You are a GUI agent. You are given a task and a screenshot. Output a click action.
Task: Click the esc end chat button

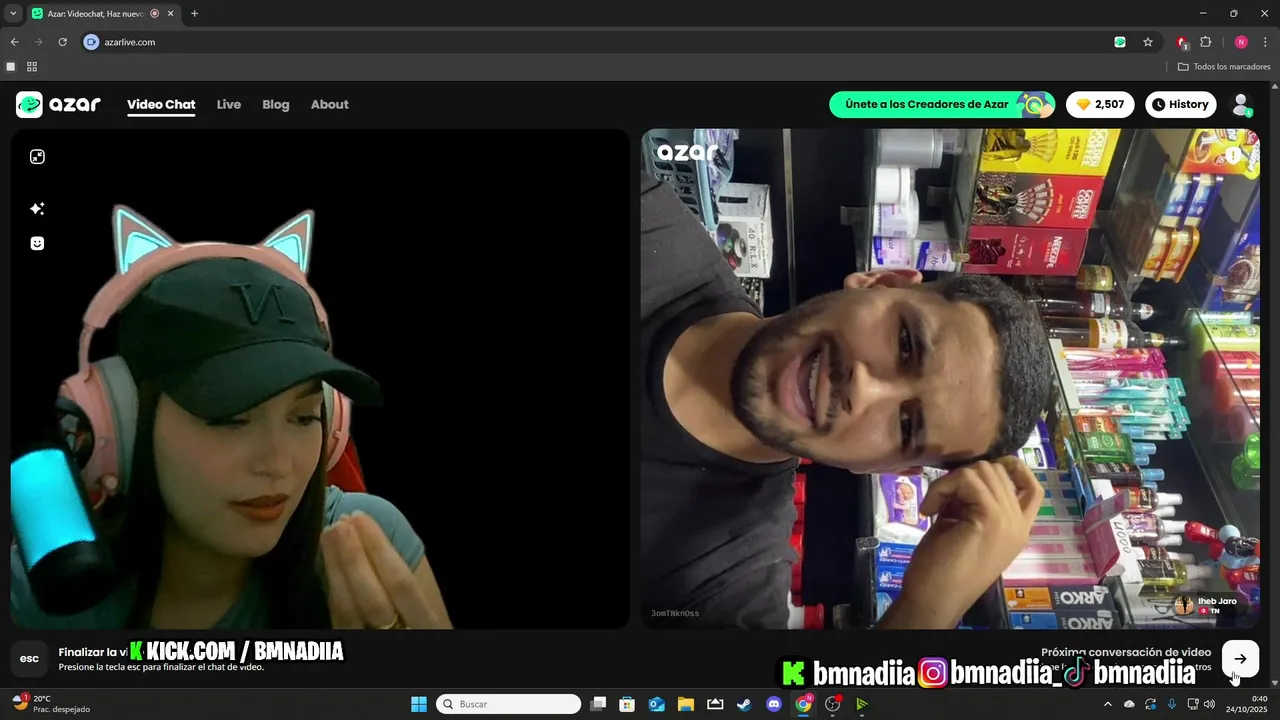[29, 658]
